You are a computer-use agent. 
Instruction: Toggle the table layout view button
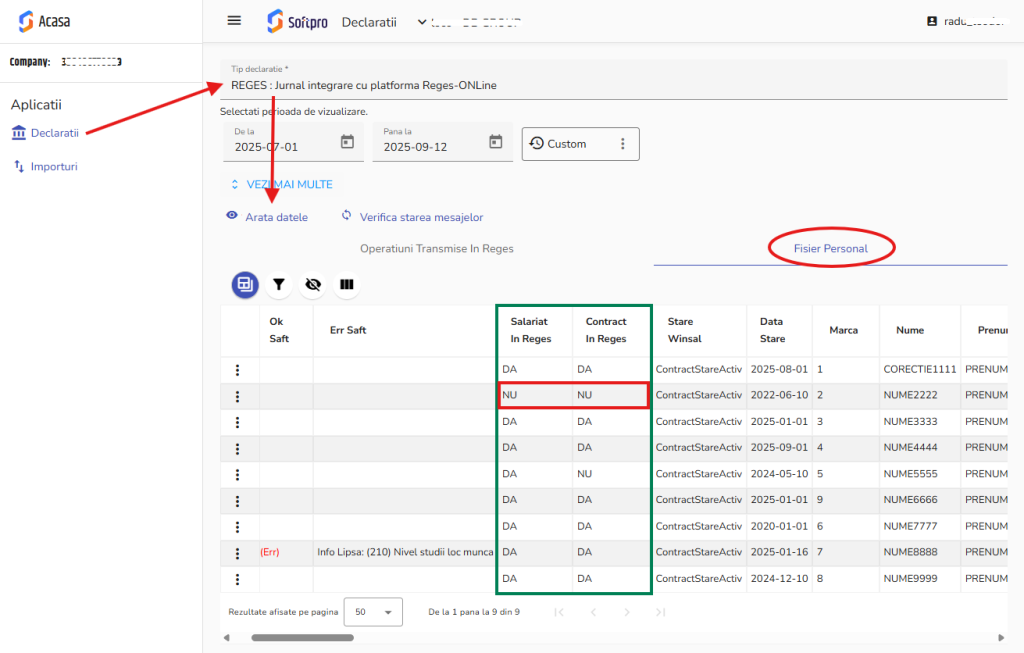(245, 285)
